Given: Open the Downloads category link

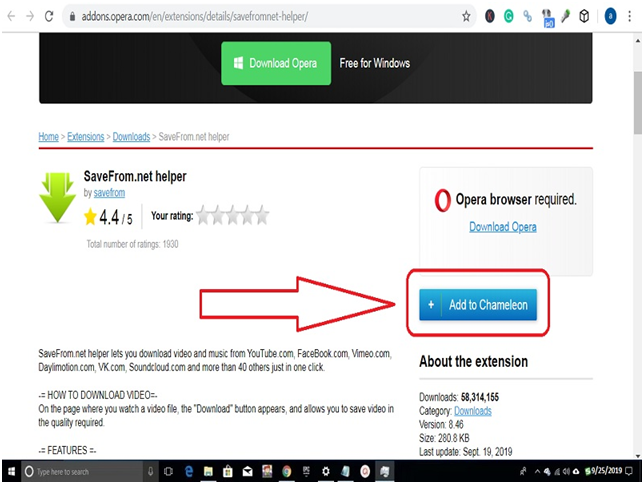Looking at the screenshot, I should 473,411.
